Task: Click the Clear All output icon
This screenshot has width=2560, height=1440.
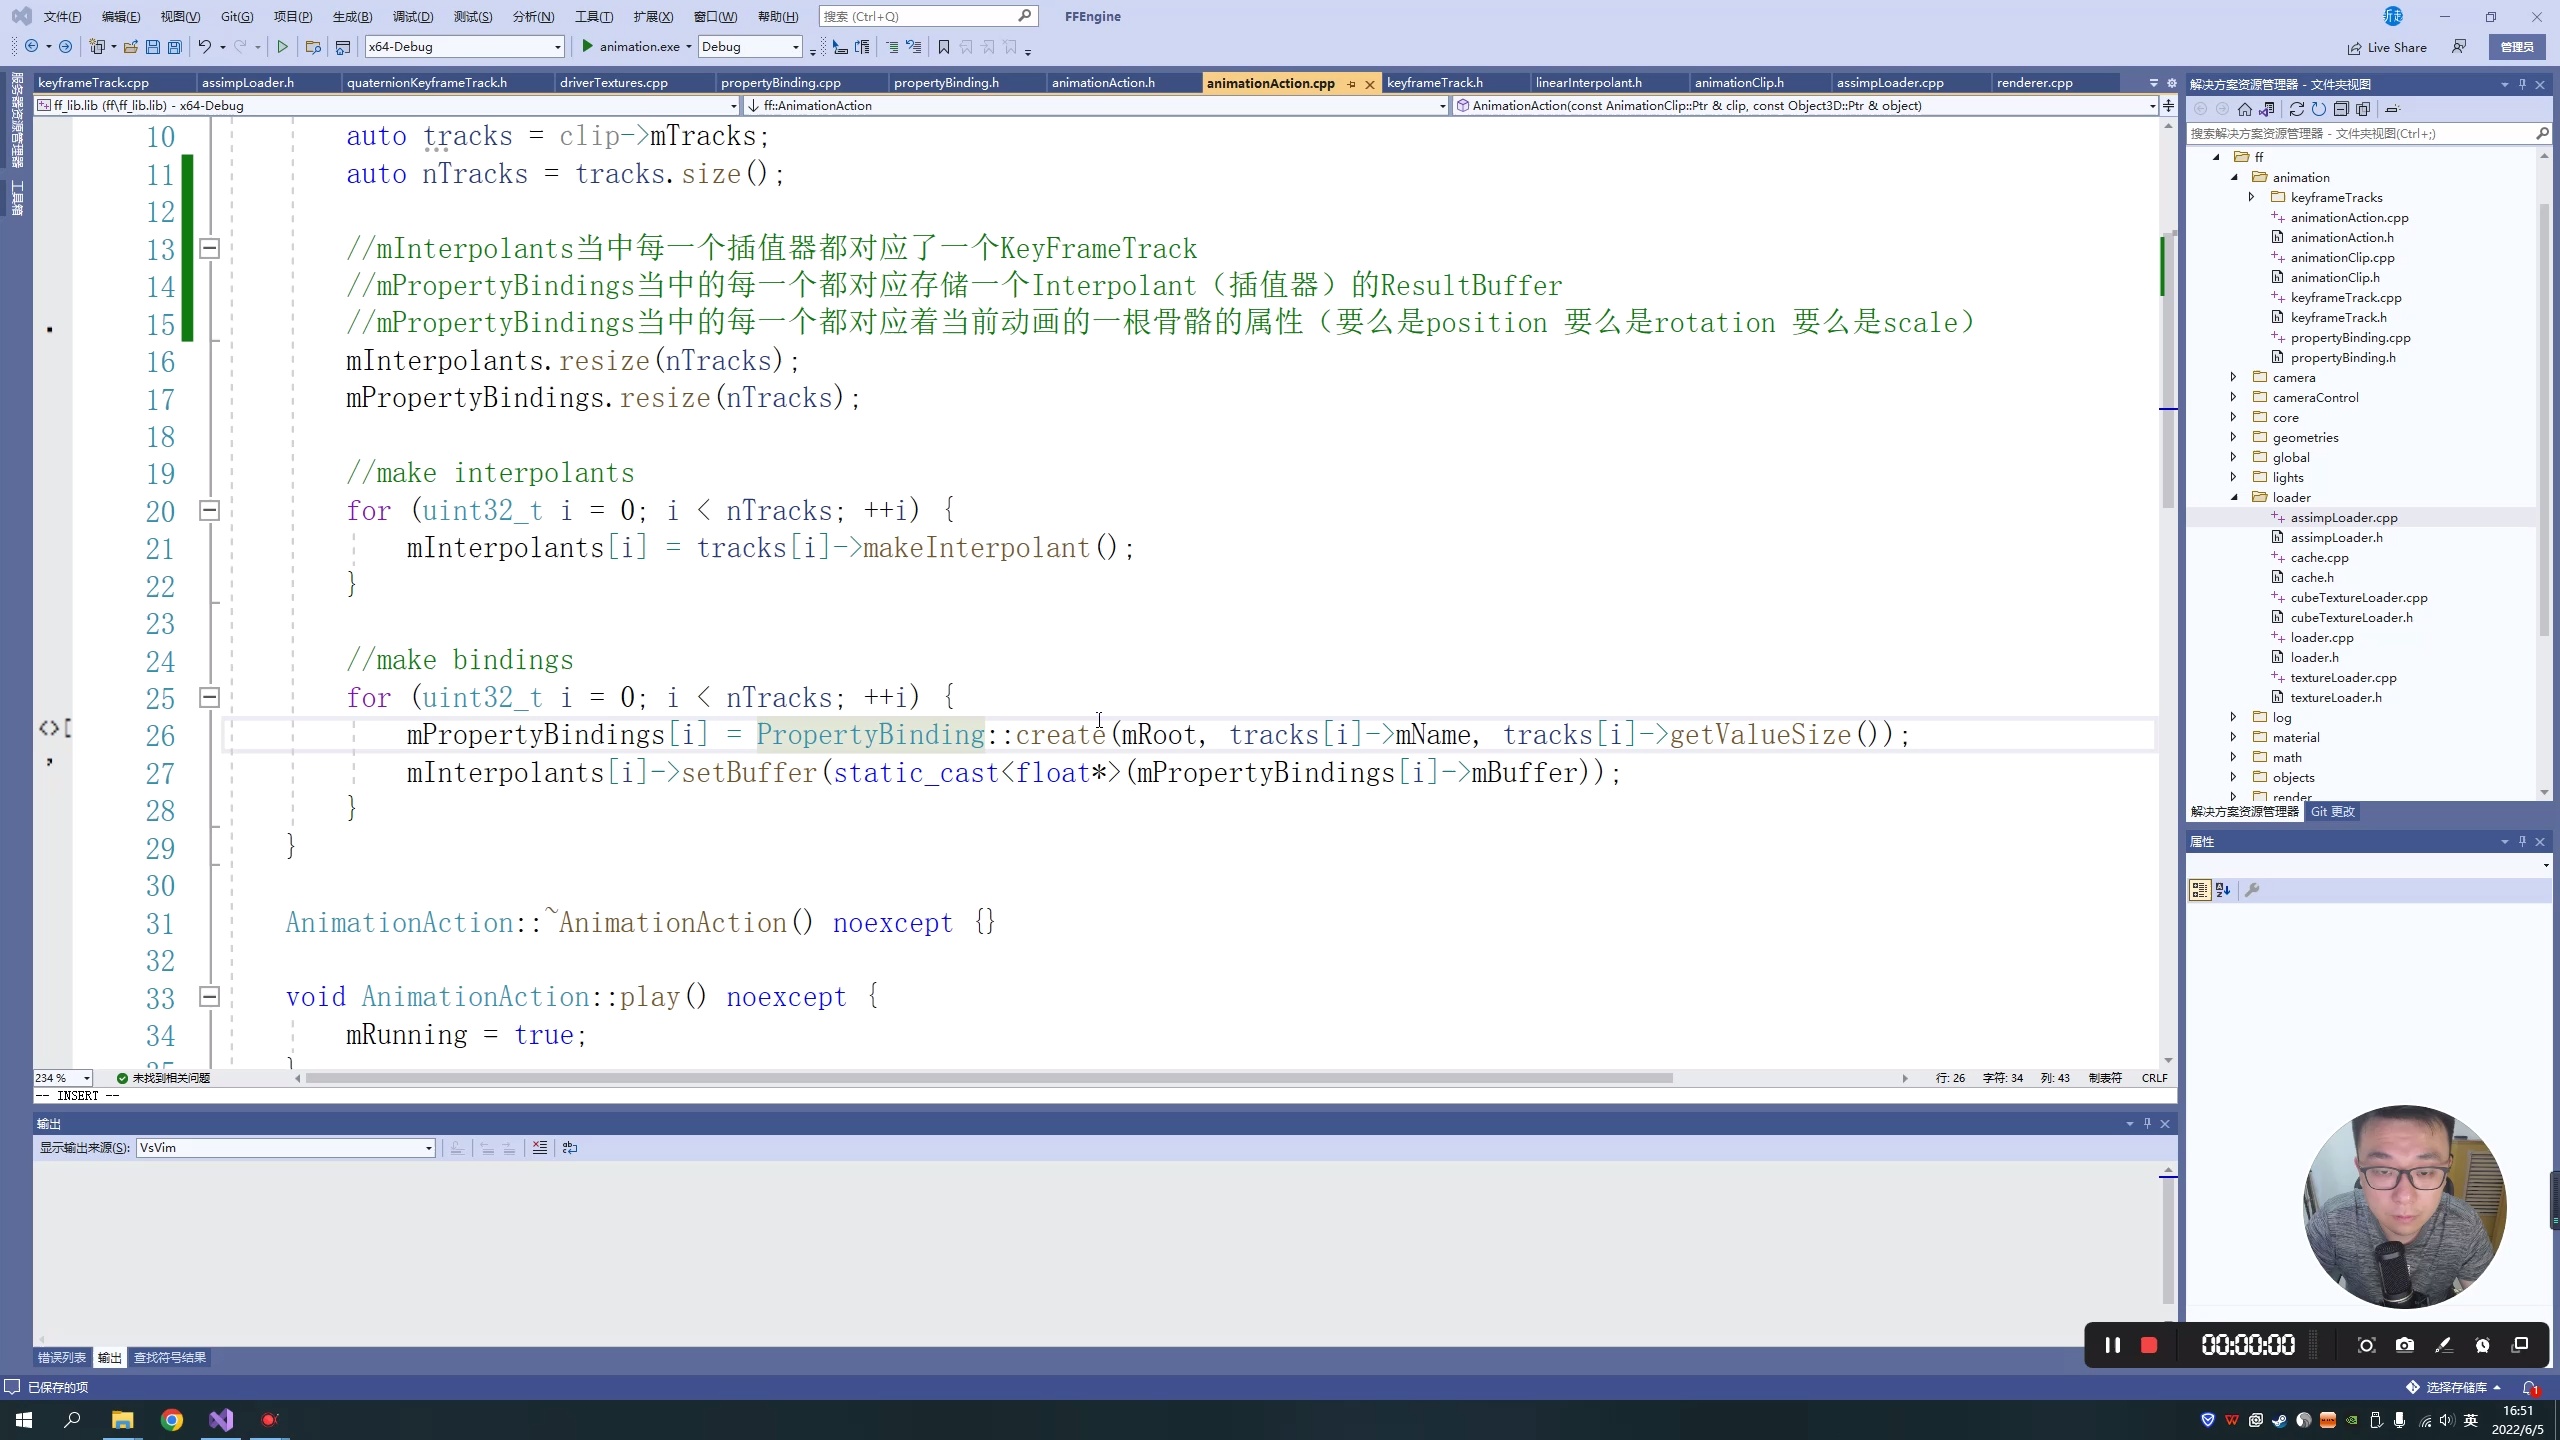Action: tap(540, 1148)
